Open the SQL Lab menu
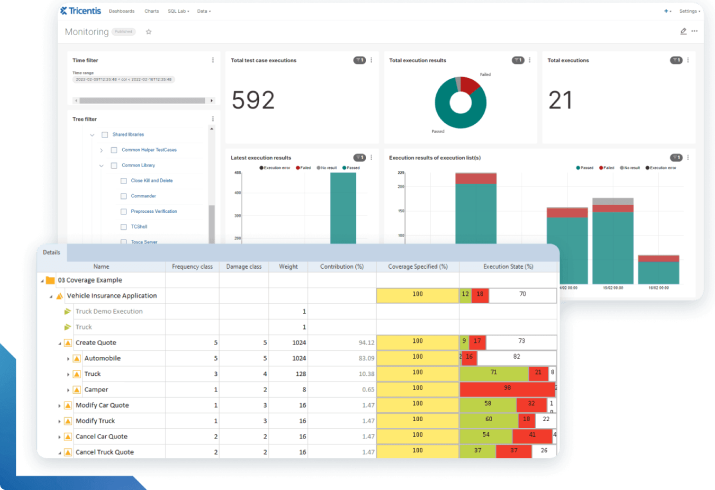The height and width of the screenshot is (490, 715). pyautogui.click(x=180, y=11)
